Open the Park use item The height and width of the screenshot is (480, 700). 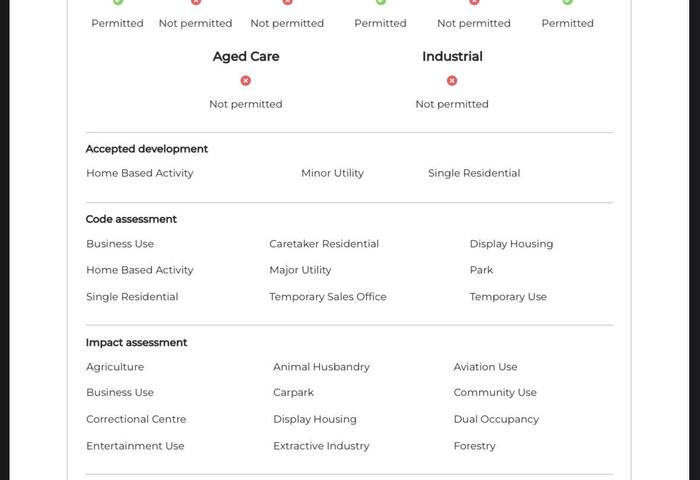tap(481, 270)
